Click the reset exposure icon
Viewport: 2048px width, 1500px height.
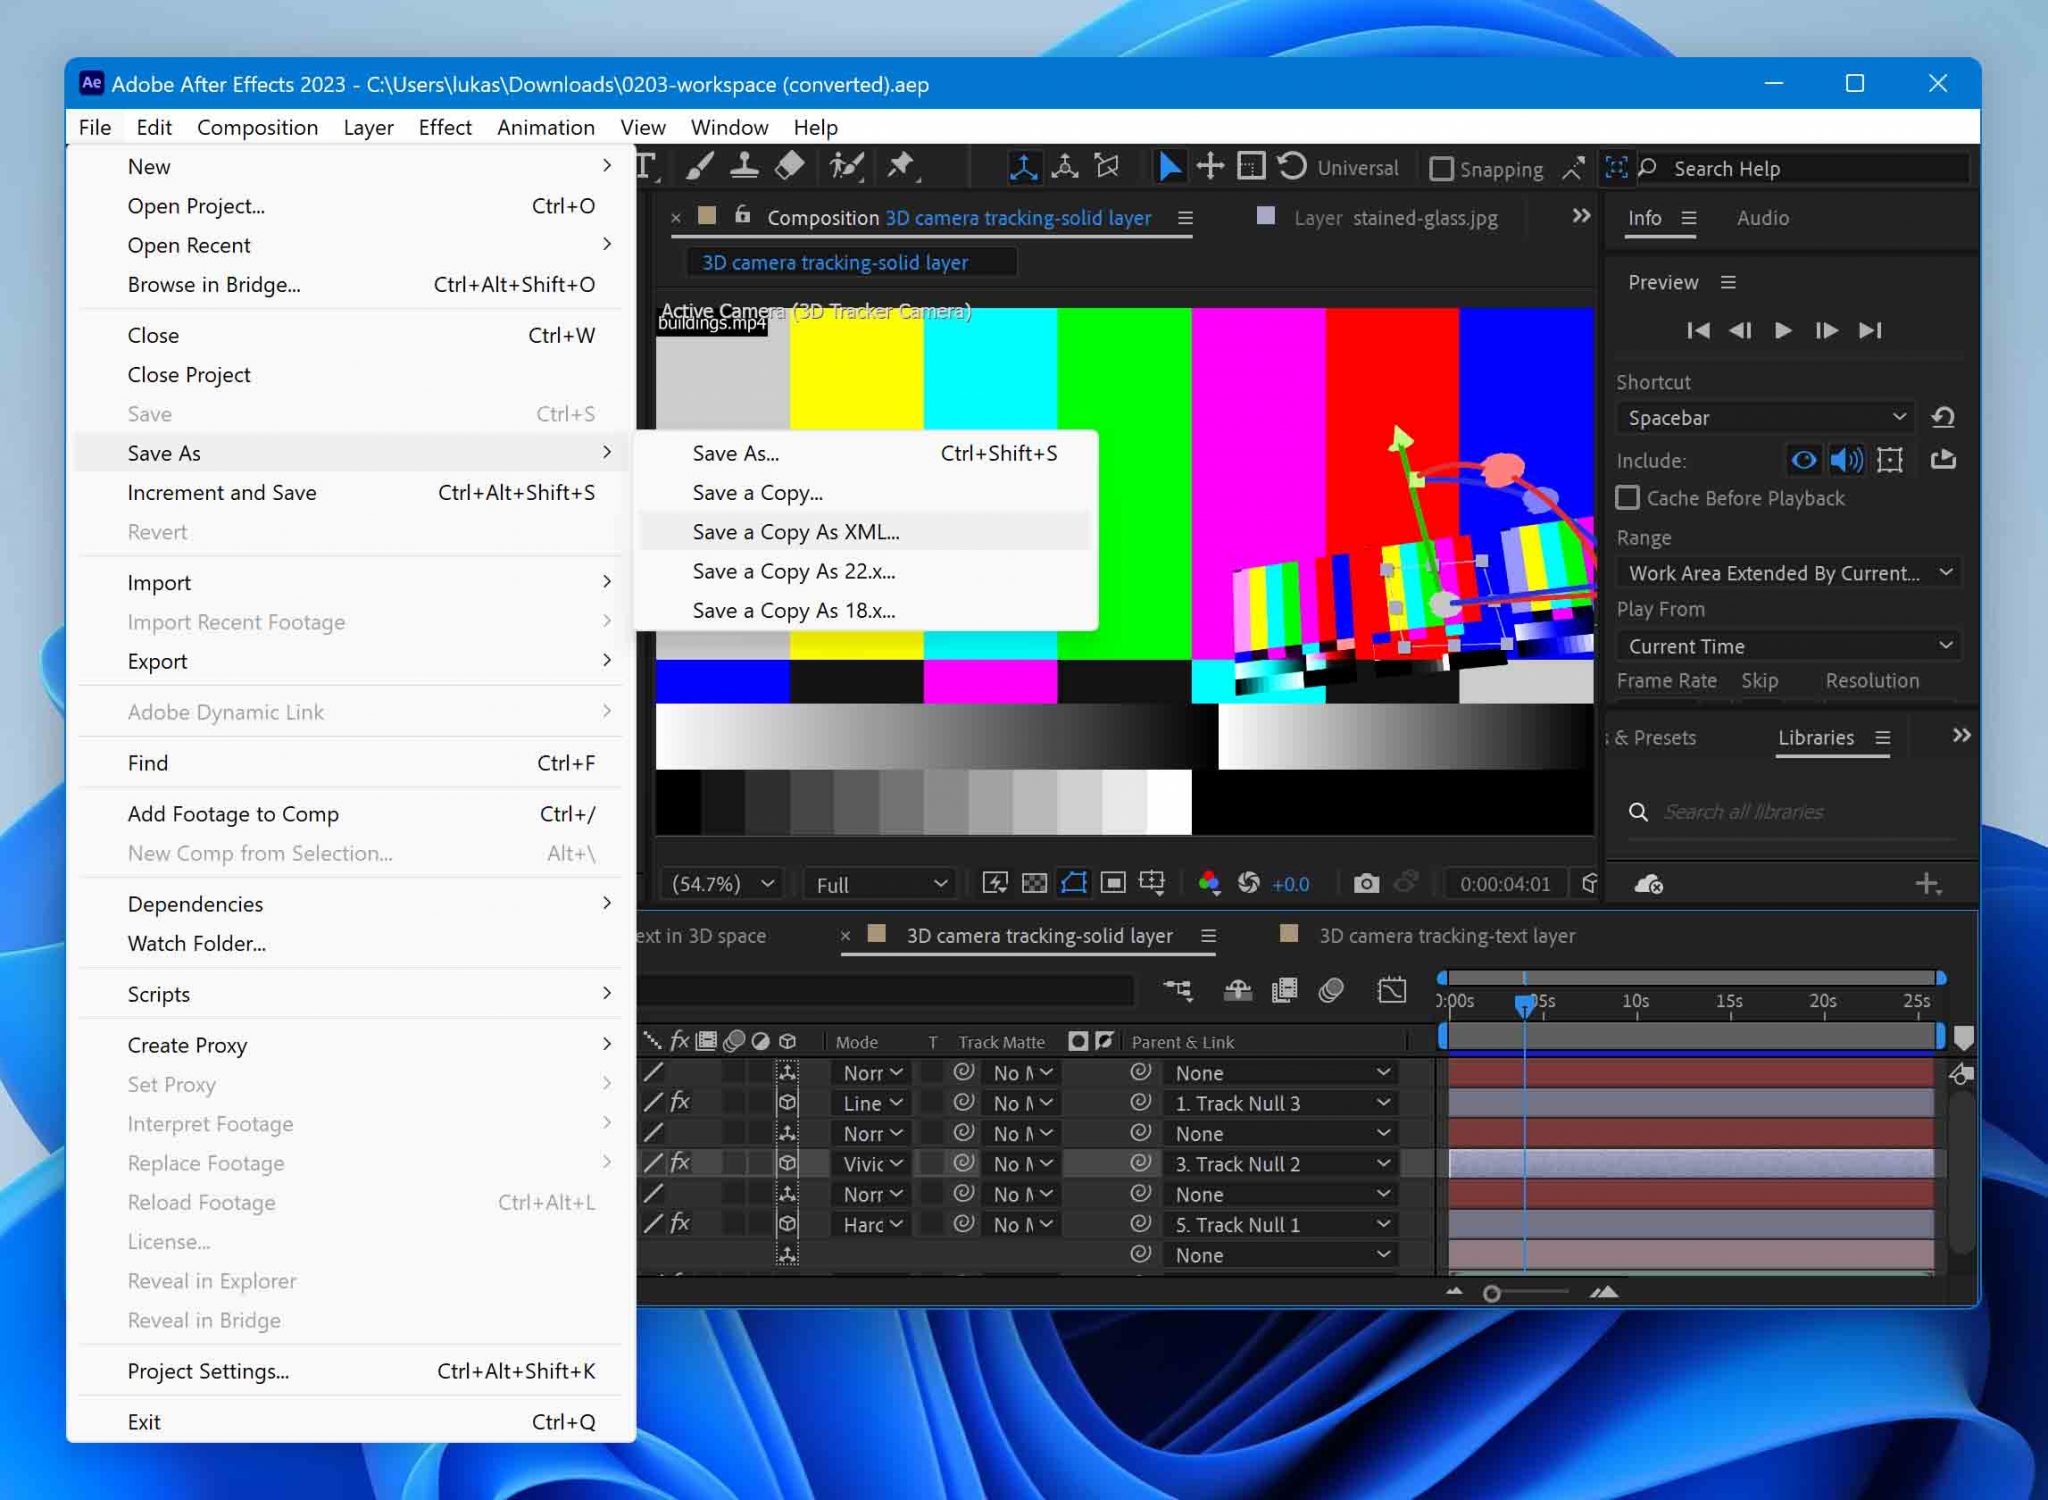(x=1249, y=883)
